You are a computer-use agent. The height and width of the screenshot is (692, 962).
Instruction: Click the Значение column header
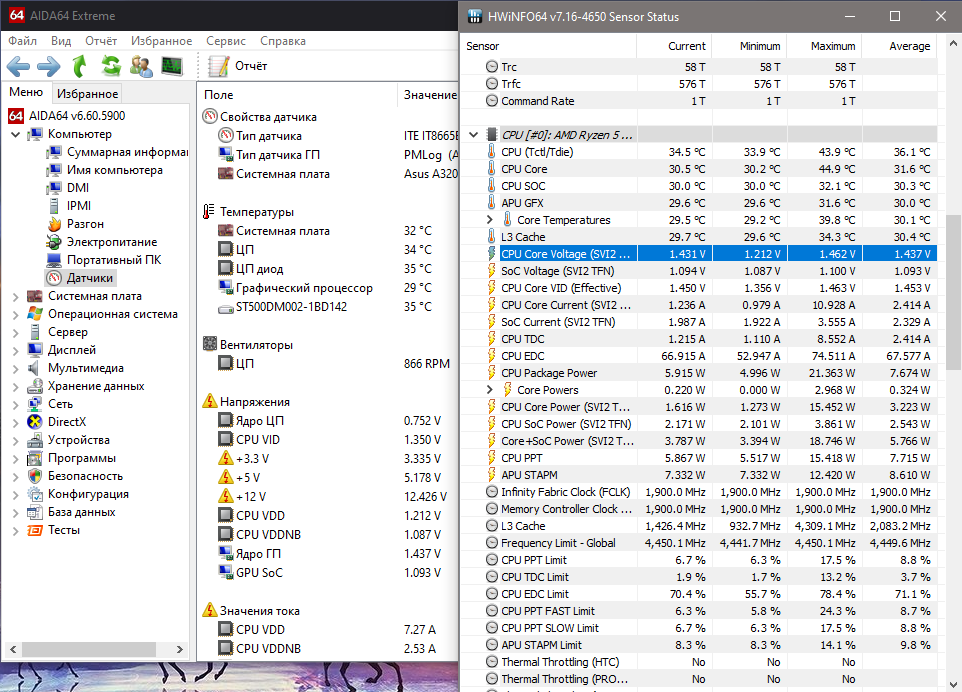[429, 94]
